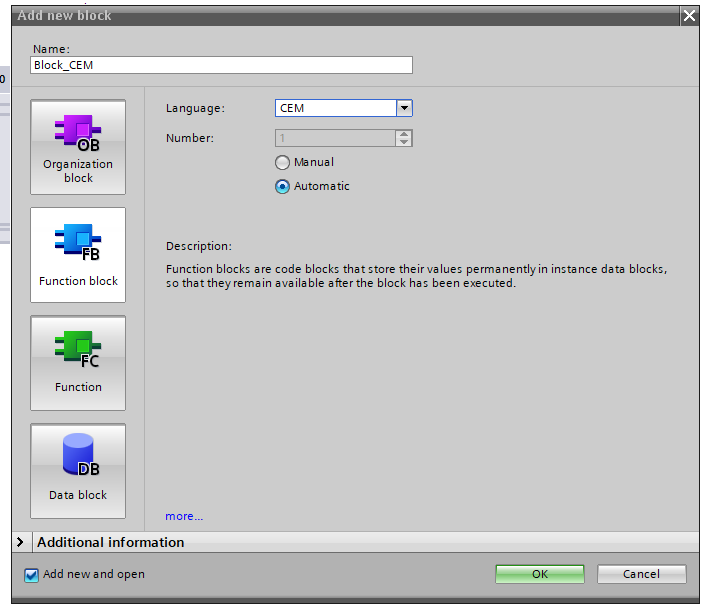Confirm with the OK button
This screenshot has height=614, width=715.
coord(540,574)
